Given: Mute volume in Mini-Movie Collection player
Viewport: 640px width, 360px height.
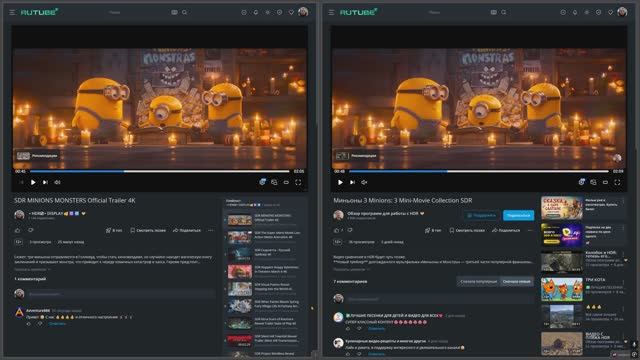Looking at the screenshot, I should point(364,182).
